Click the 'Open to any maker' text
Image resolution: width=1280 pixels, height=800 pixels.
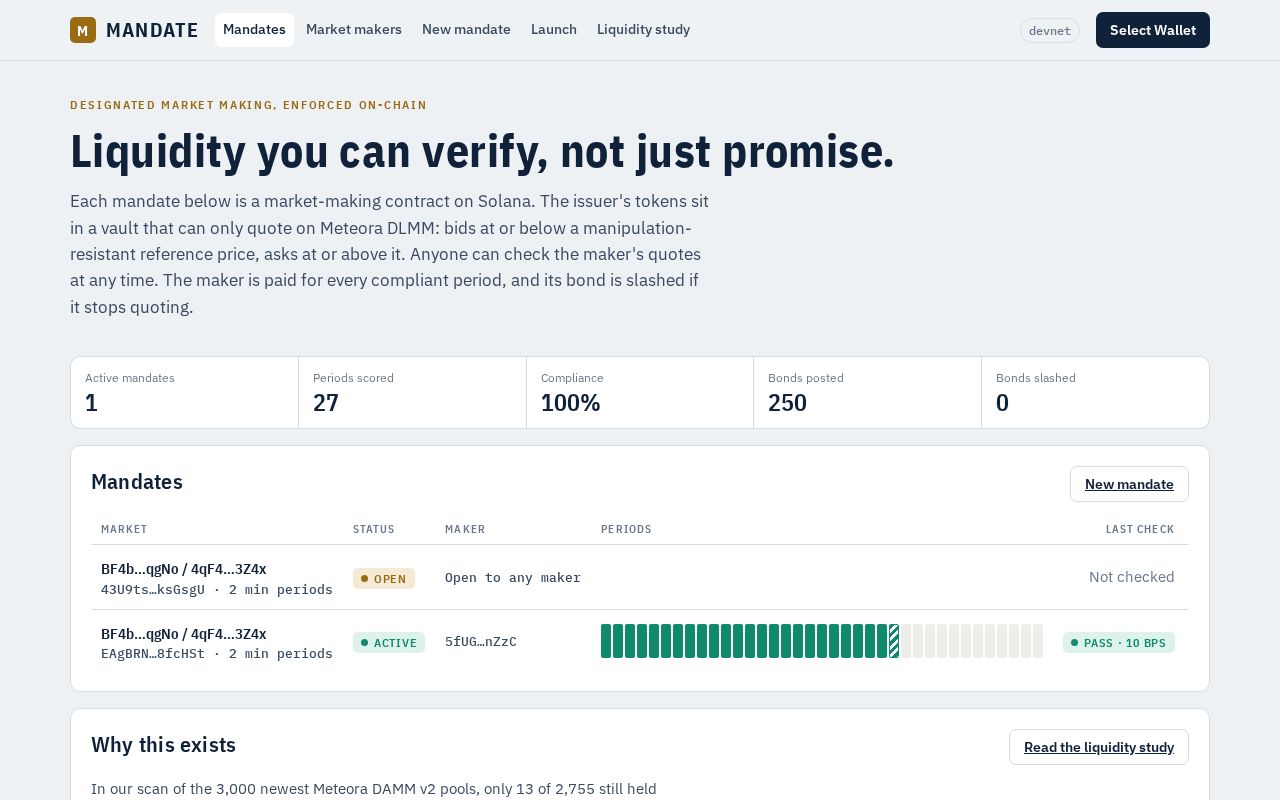pos(513,577)
